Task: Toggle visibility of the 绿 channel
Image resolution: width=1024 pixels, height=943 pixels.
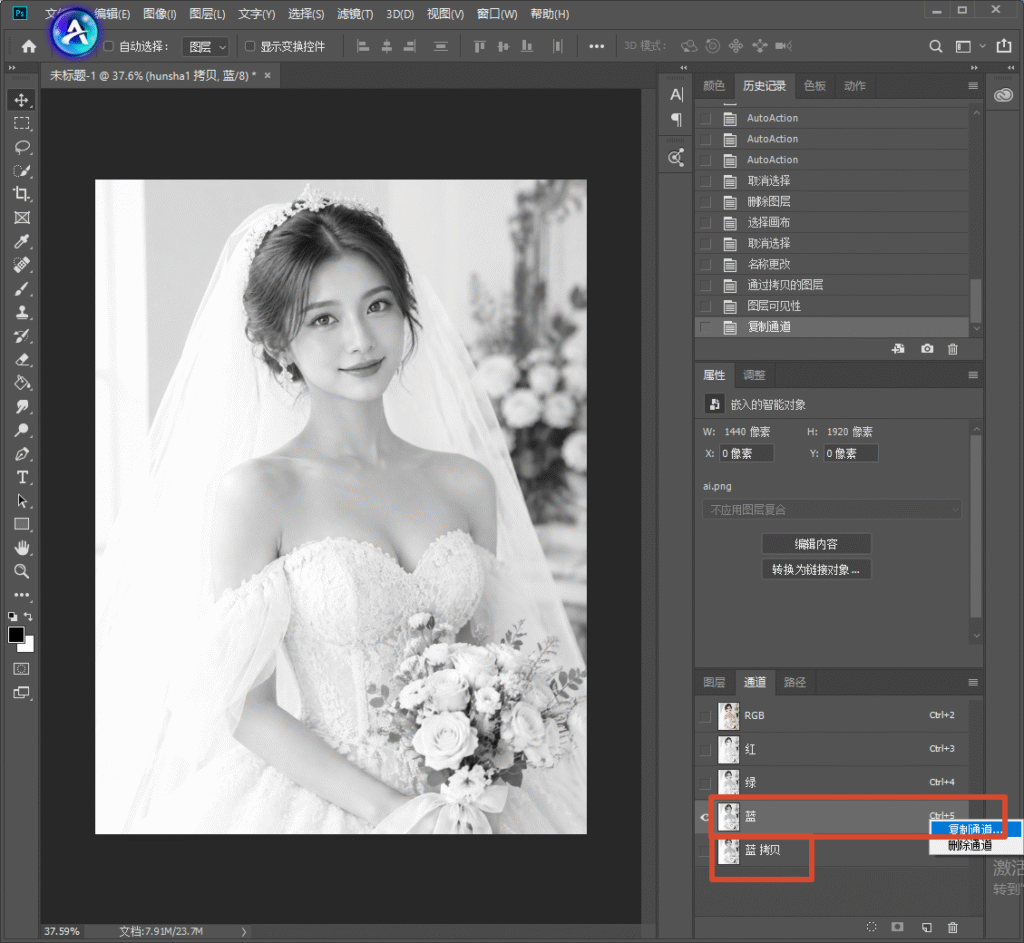Action: point(705,783)
